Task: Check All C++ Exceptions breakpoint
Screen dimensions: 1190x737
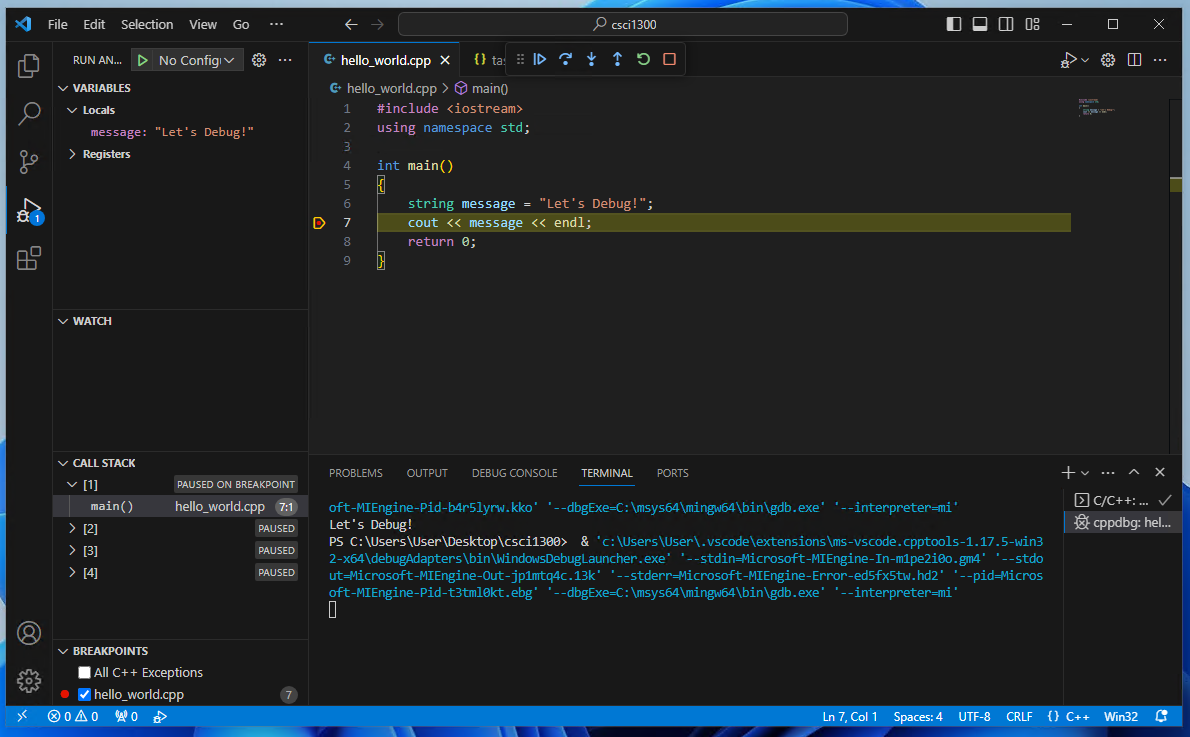Action: (84, 672)
